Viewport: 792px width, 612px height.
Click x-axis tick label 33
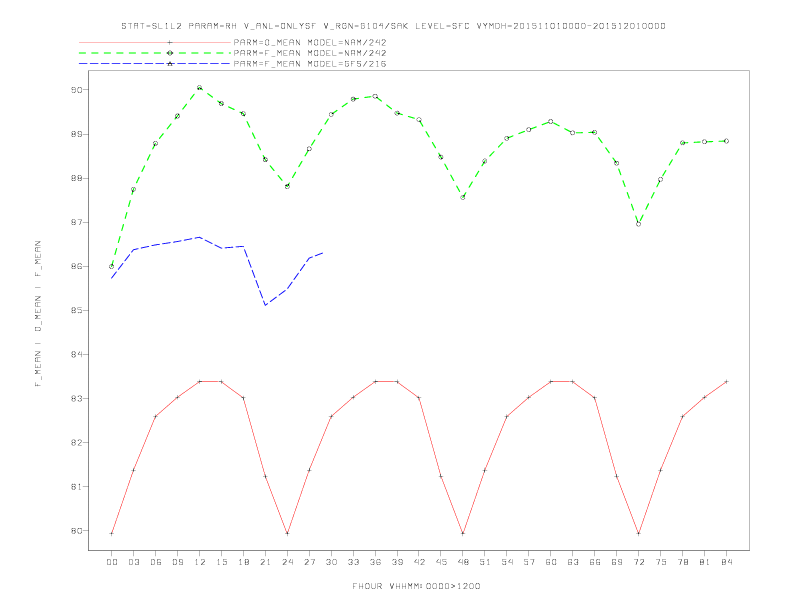pyautogui.click(x=353, y=562)
